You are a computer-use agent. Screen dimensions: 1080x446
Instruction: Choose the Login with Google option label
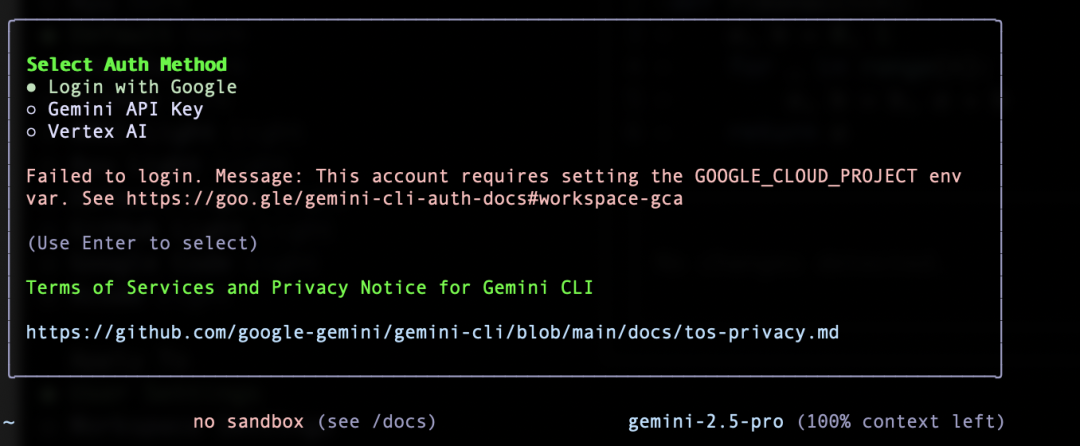(x=143, y=87)
